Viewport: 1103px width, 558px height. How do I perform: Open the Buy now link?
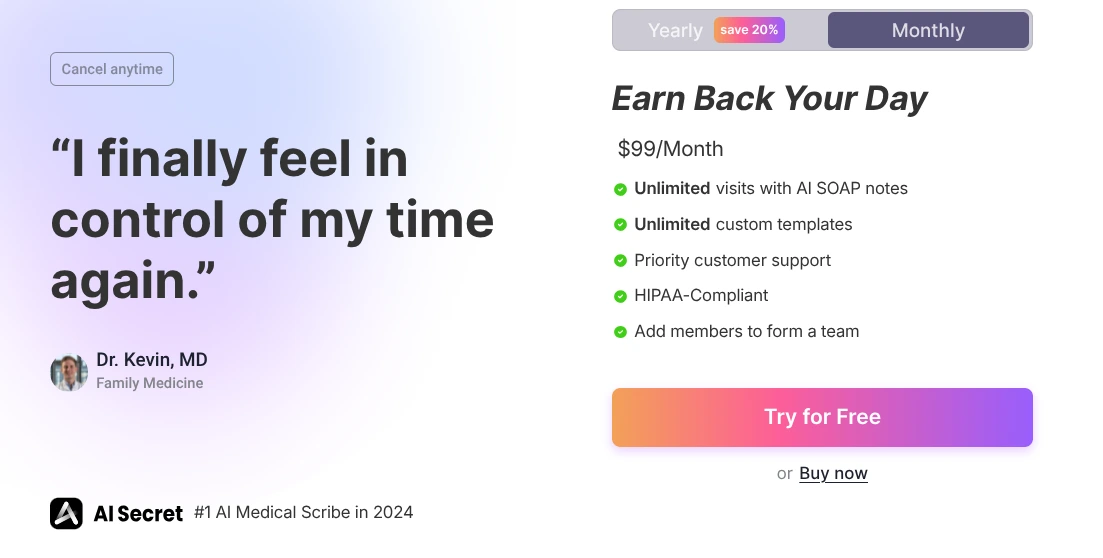tap(833, 473)
